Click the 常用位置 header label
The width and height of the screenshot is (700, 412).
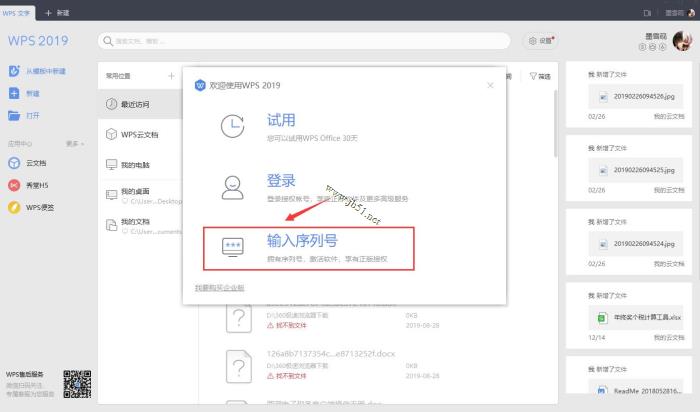(118, 76)
